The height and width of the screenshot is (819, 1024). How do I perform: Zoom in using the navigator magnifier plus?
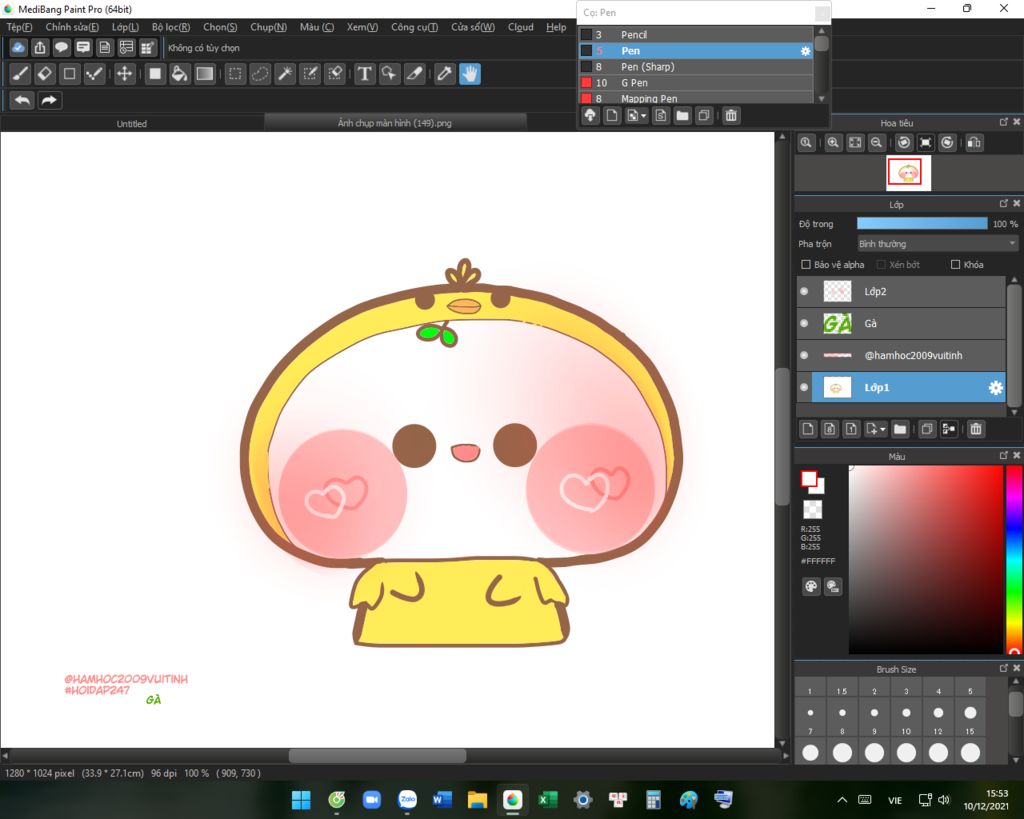coord(833,142)
